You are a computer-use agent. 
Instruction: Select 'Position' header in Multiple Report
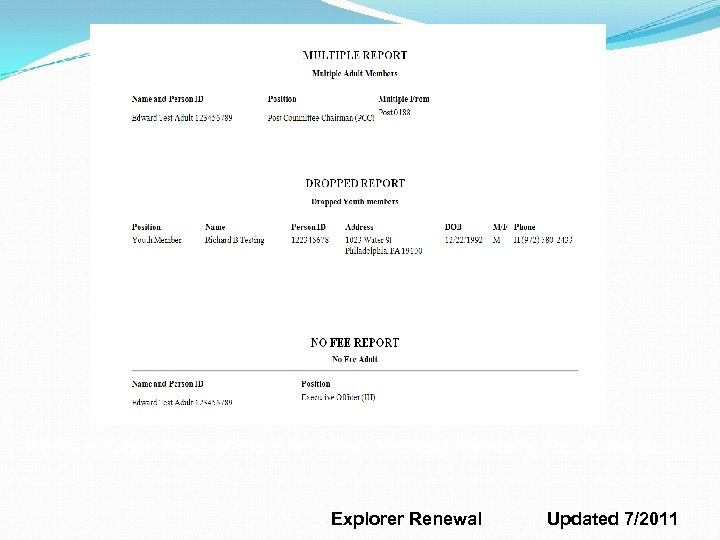[x=282, y=99]
